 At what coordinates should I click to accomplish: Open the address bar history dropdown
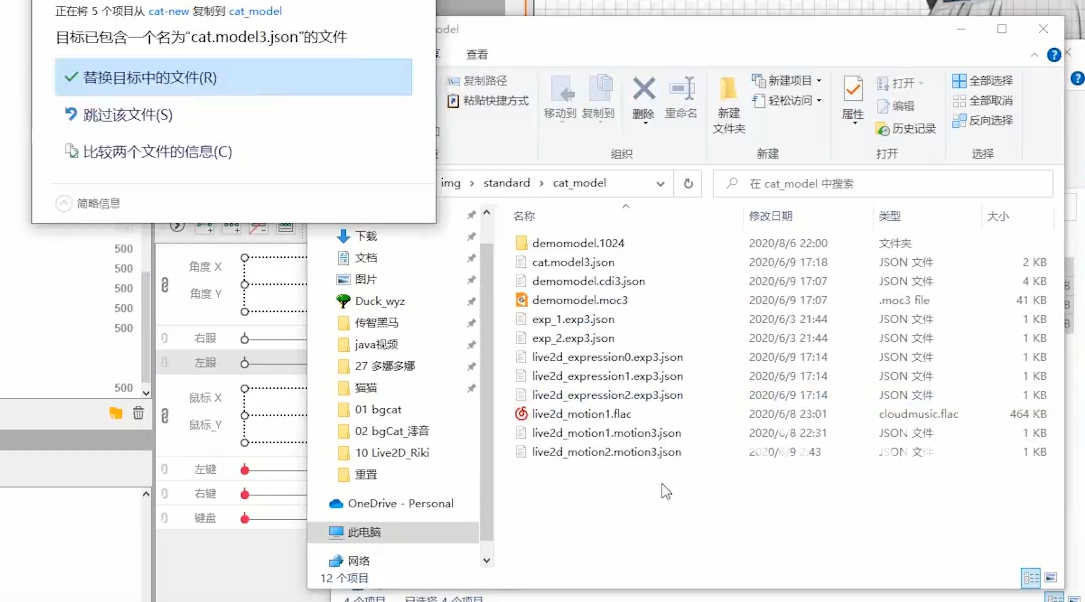[661, 184]
